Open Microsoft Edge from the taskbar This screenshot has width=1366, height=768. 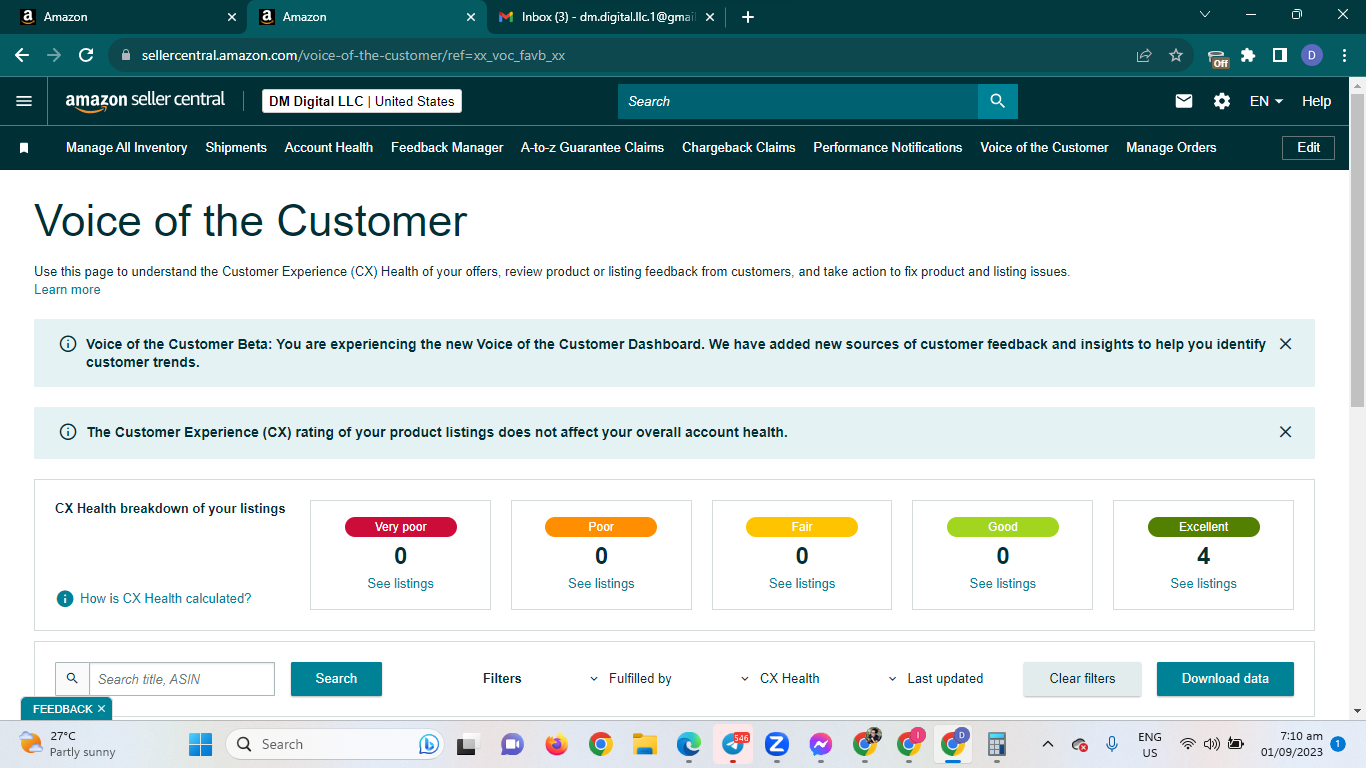[x=688, y=744]
